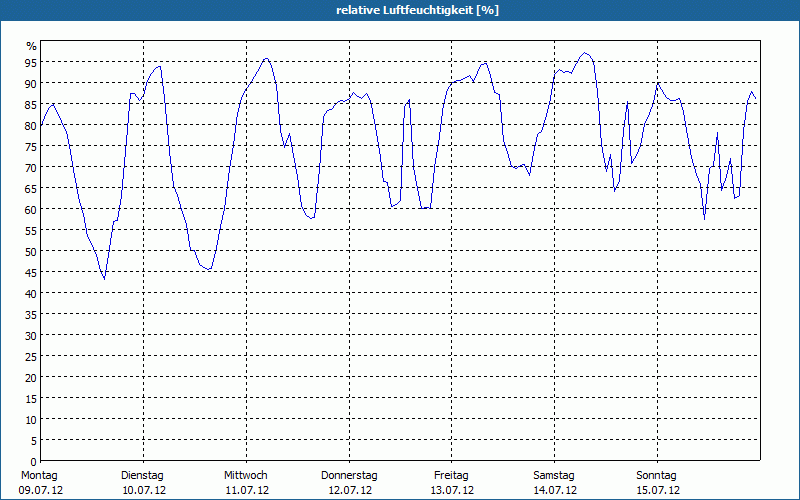Pick the Freitag day label
The width and height of the screenshot is (800, 500).
[451, 475]
